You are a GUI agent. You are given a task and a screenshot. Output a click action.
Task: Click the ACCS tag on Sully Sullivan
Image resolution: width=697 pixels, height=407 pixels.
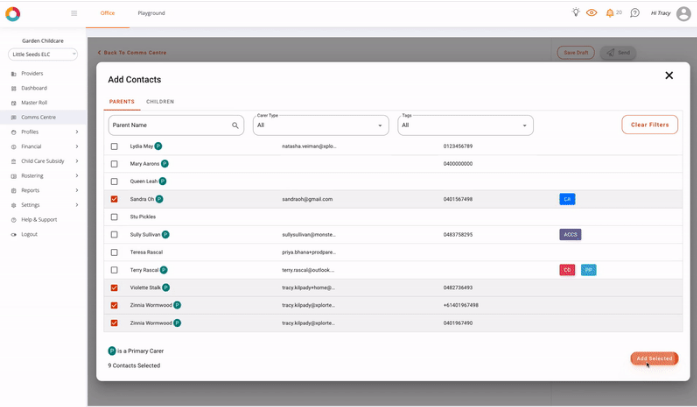click(570, 235)
